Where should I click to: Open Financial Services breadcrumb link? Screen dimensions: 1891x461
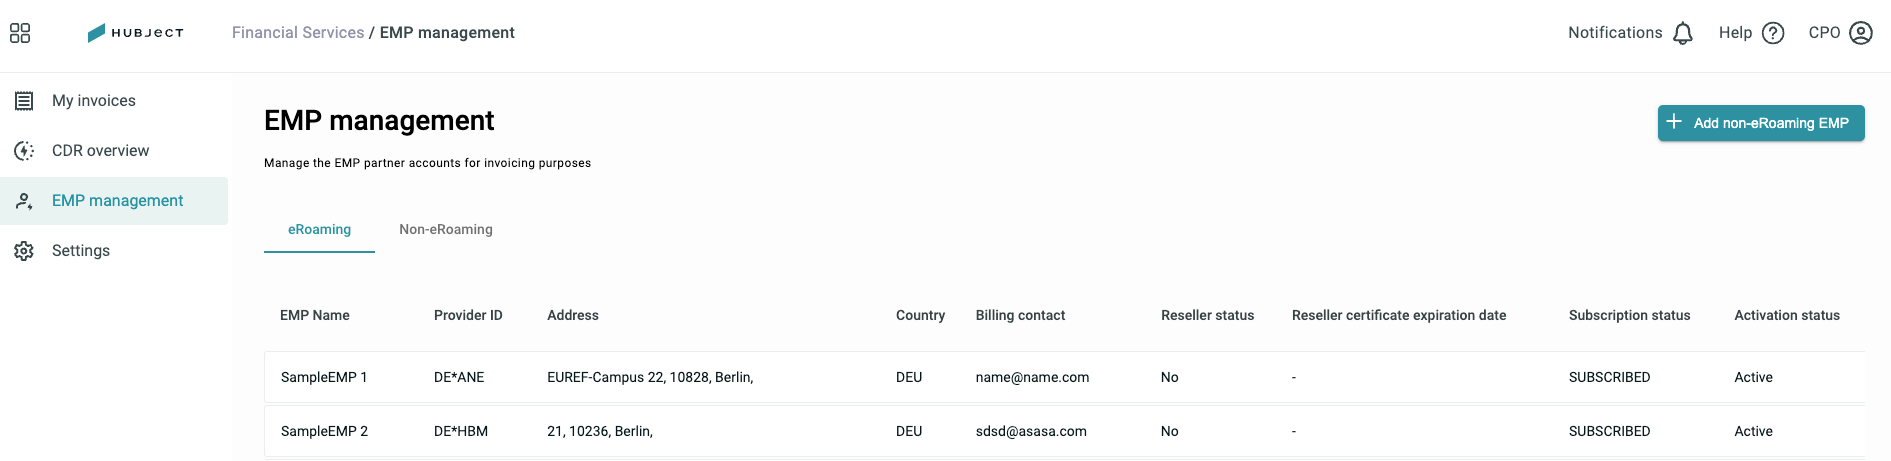(x=298, y=33)
